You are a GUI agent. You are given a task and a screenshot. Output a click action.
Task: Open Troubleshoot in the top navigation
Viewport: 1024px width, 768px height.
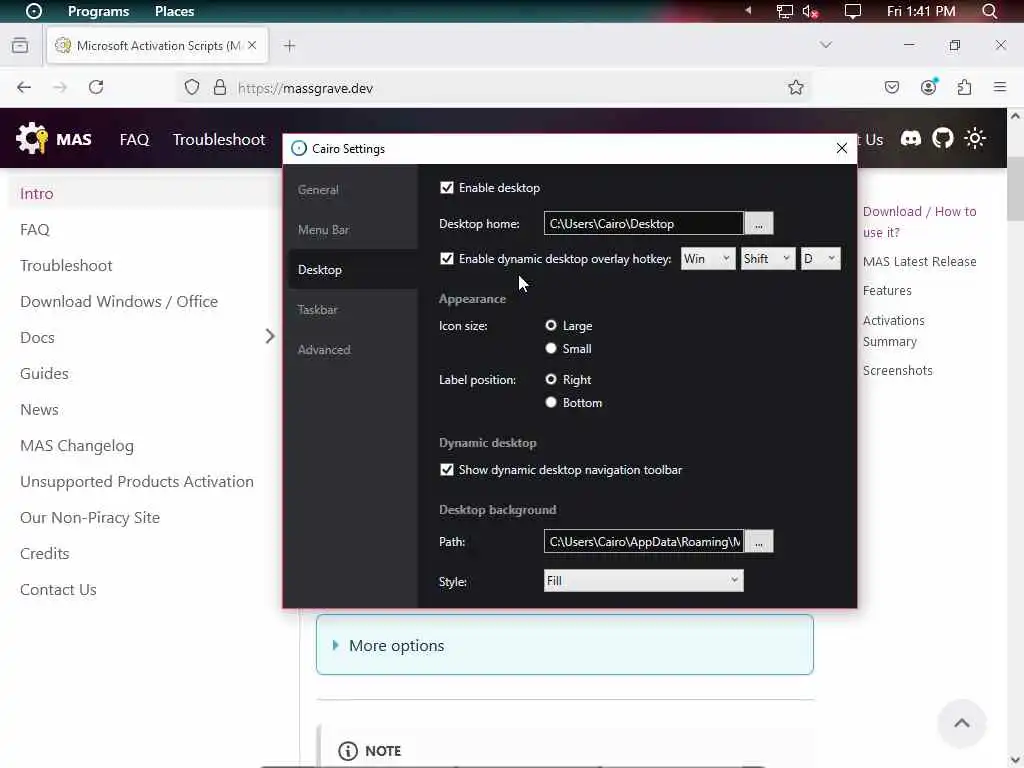[219, 139]
